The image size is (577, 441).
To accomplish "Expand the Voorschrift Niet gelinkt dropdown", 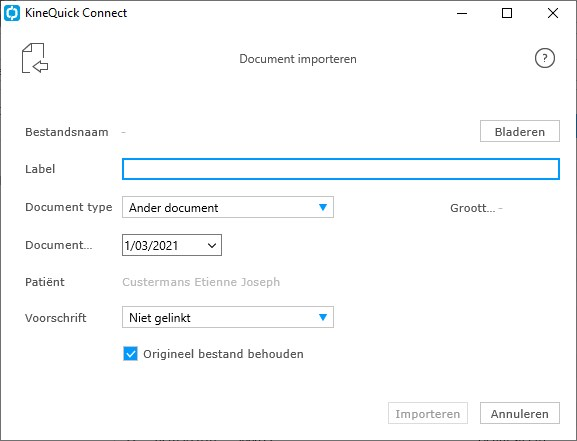I will tap(228, 317).
